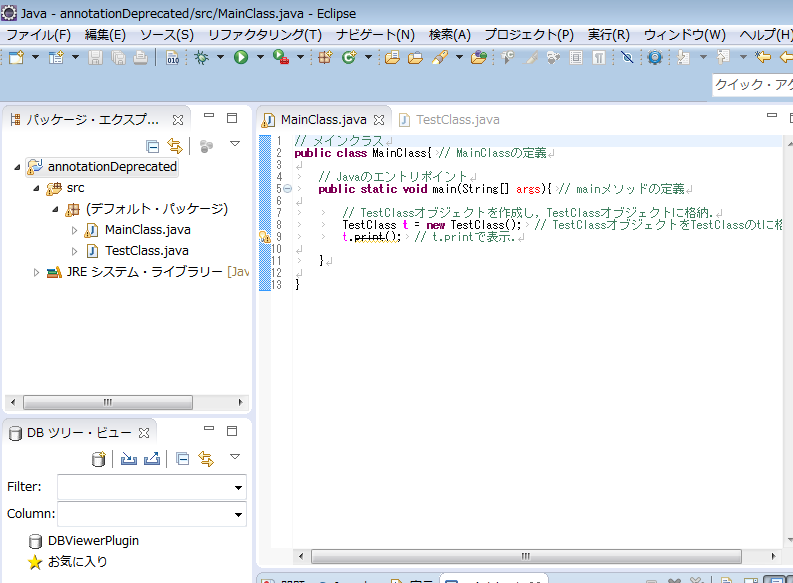Select DBViewerPlugin in DB tree
The width and height of the screenshot is (793, 583).
tap(93, 541)
